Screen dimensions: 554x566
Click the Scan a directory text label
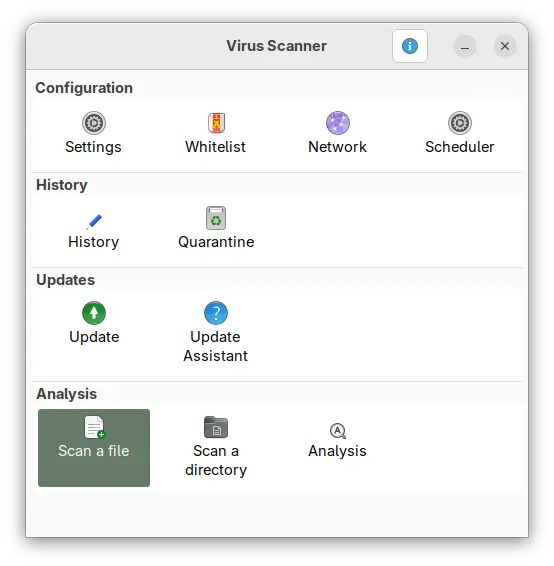(216, 460)
